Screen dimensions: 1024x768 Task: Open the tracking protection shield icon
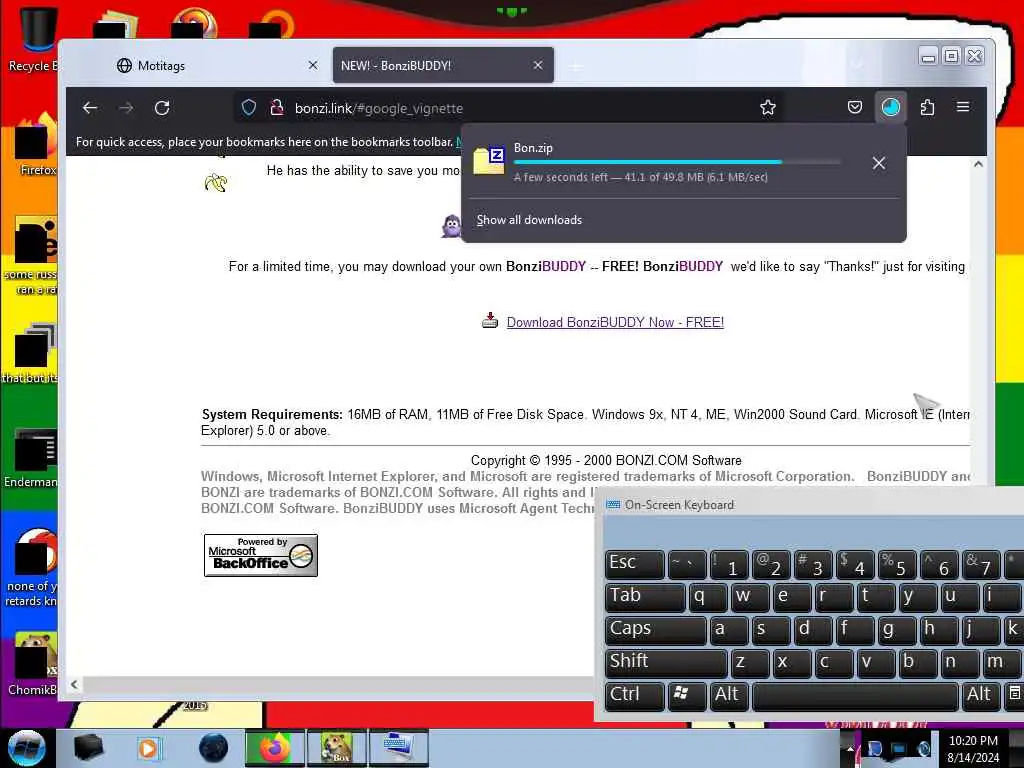pos(249,108)
